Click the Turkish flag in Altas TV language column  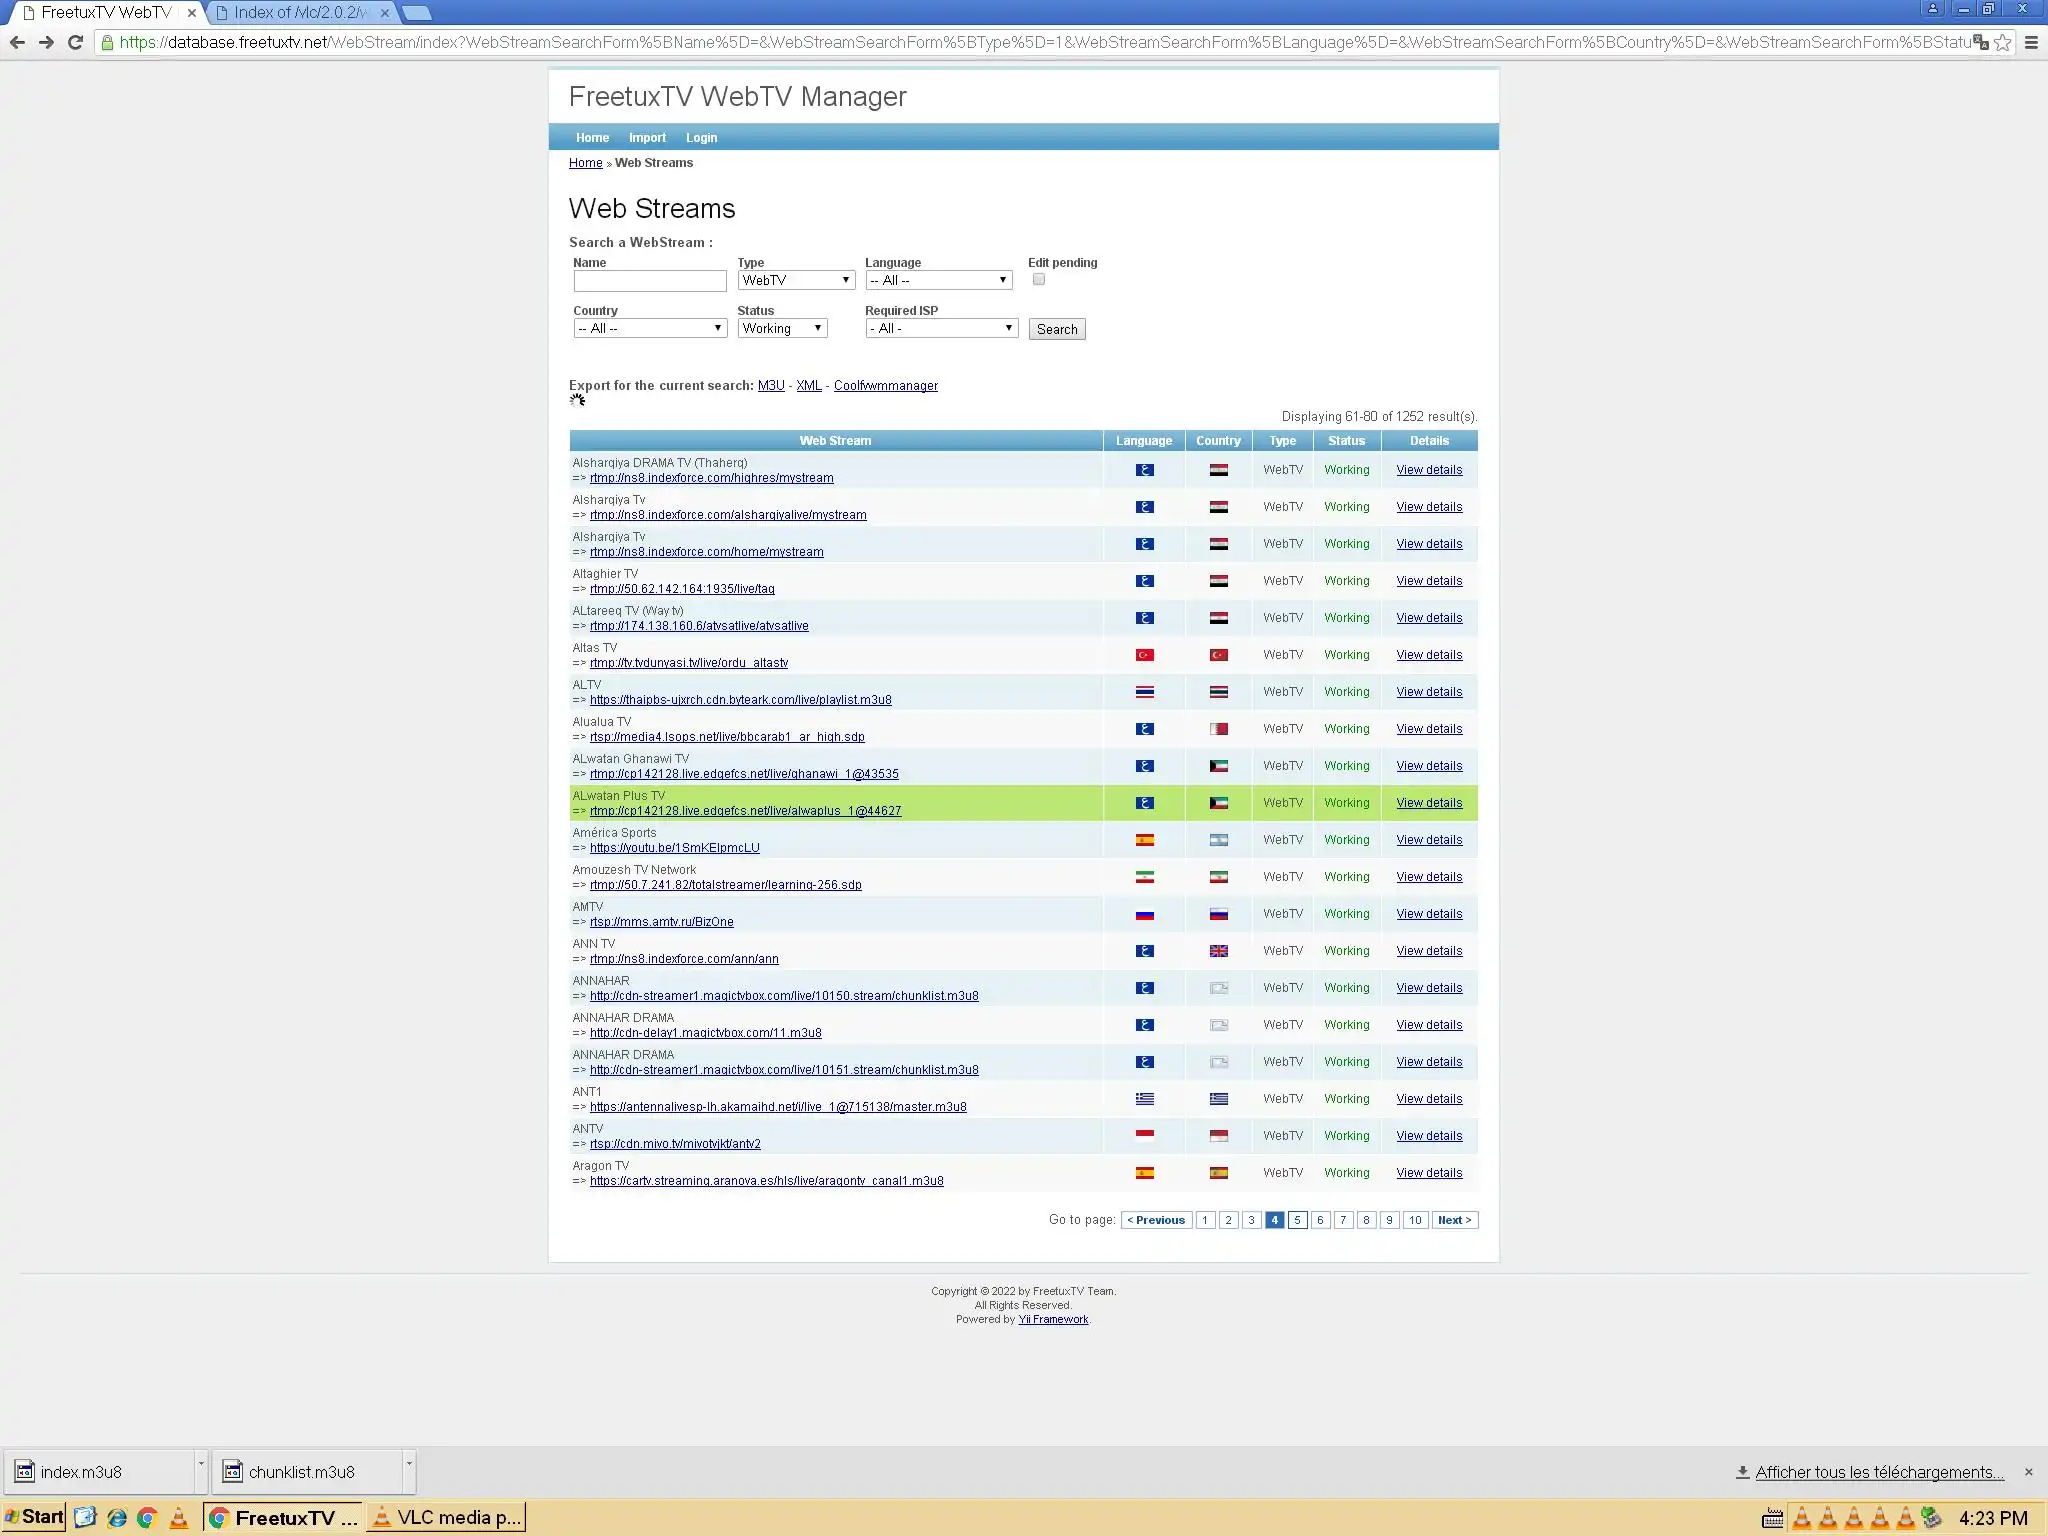[x=1144, y=655]
